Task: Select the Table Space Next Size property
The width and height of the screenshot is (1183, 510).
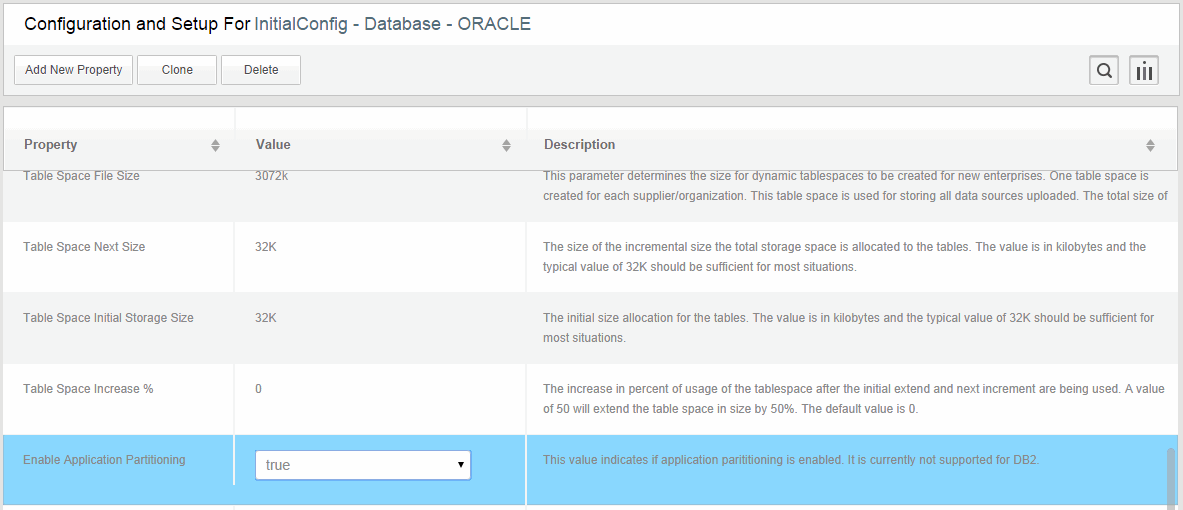Action: (x=84, y=247)
